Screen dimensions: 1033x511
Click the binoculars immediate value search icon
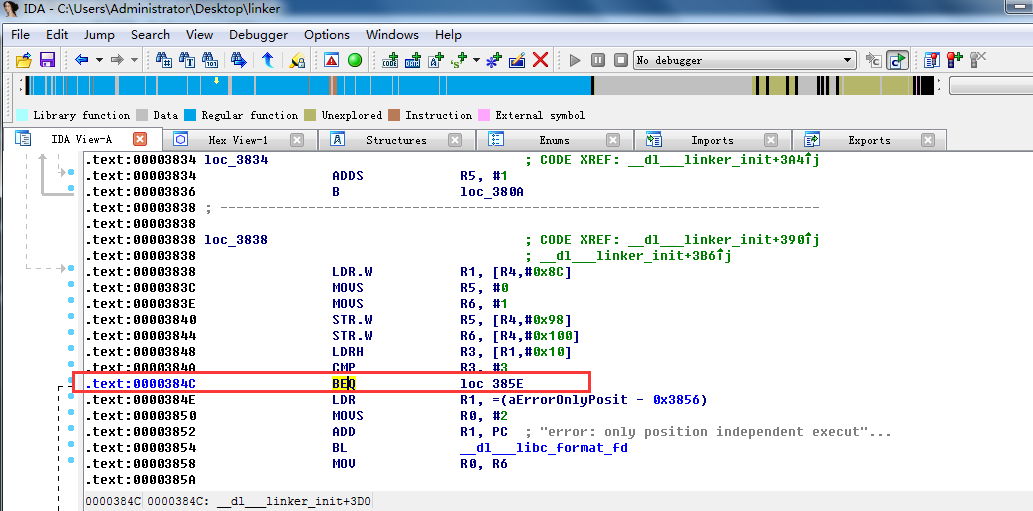click(164, 61)
